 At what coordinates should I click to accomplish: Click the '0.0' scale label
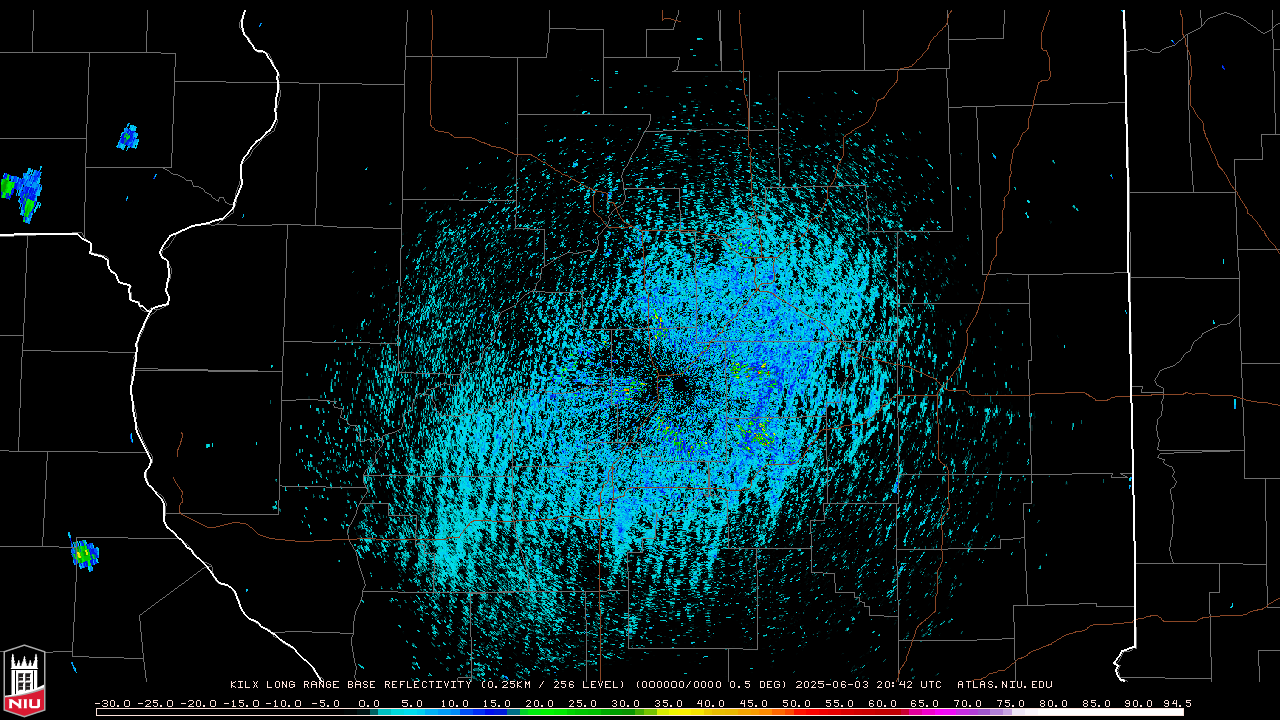point(369,704)
